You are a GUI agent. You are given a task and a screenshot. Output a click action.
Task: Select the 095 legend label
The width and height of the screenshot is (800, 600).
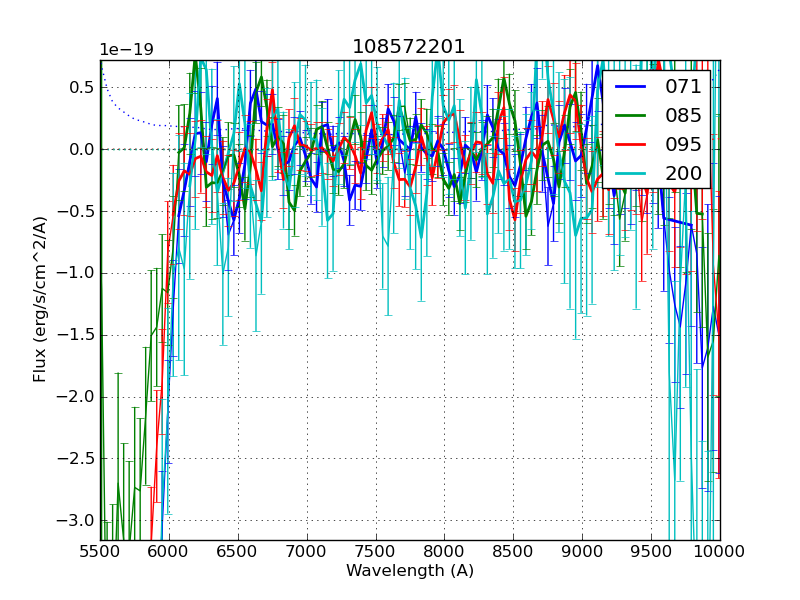pos(683,144)
